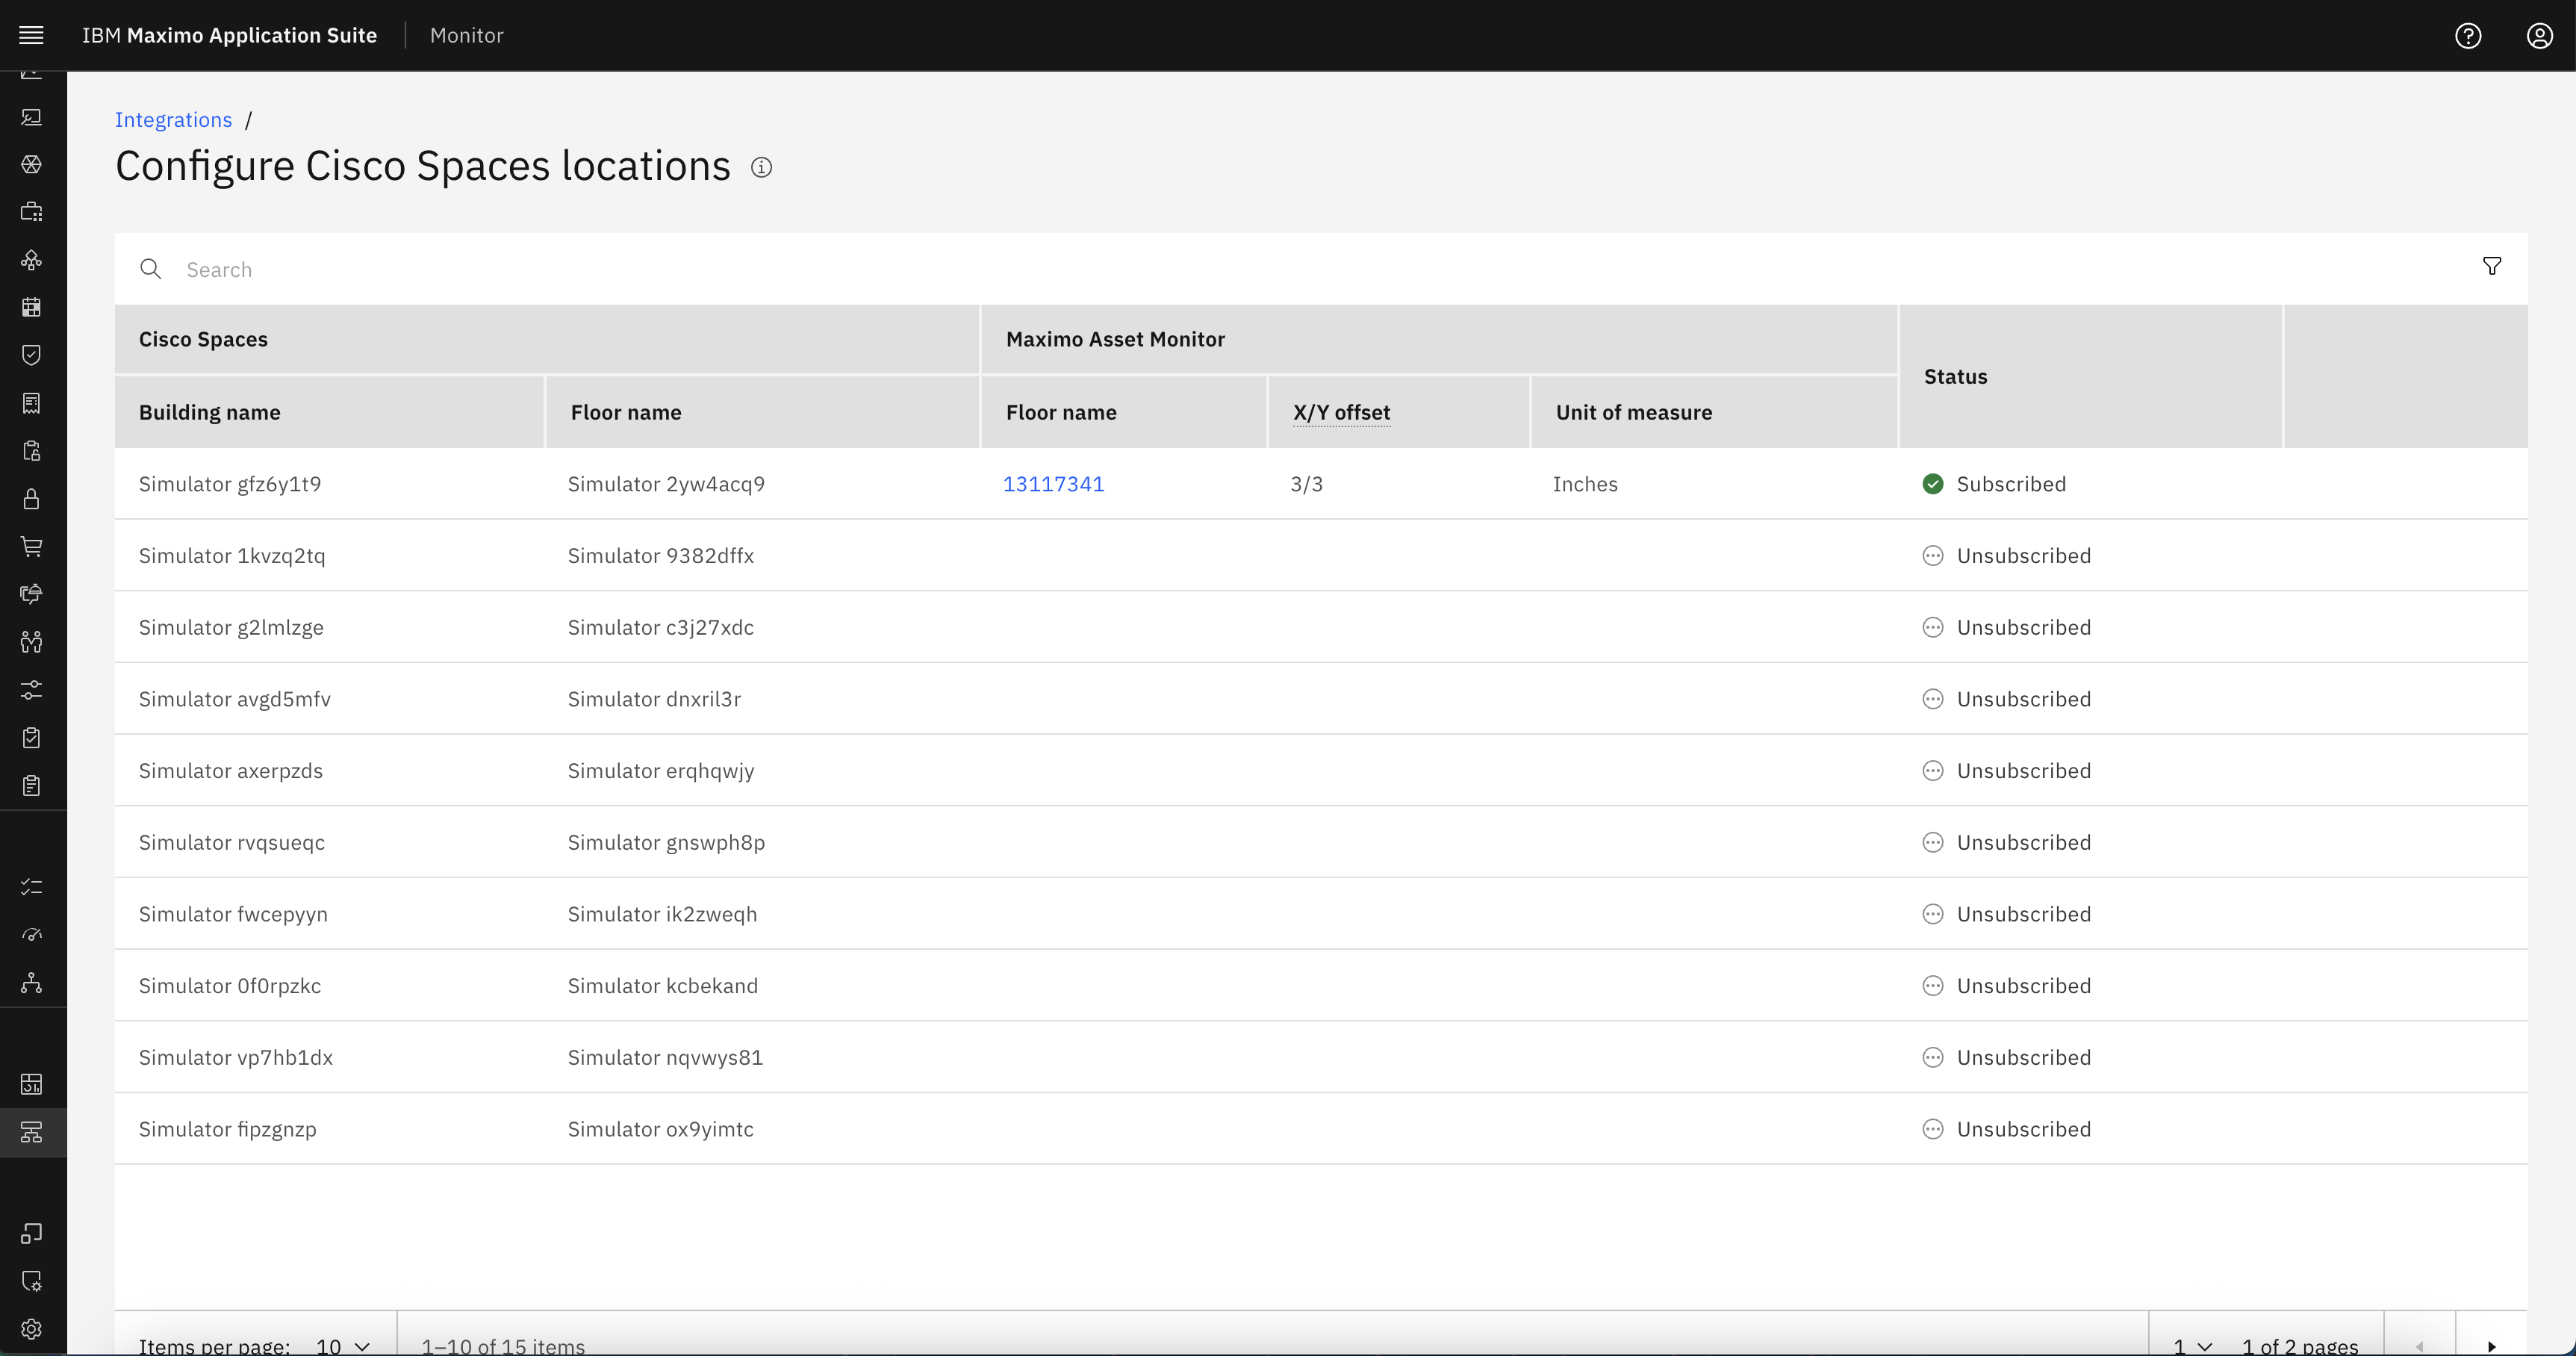Open the briefcase grid sidebar icon
The image size is (2576, 1356).
(32, 212)
